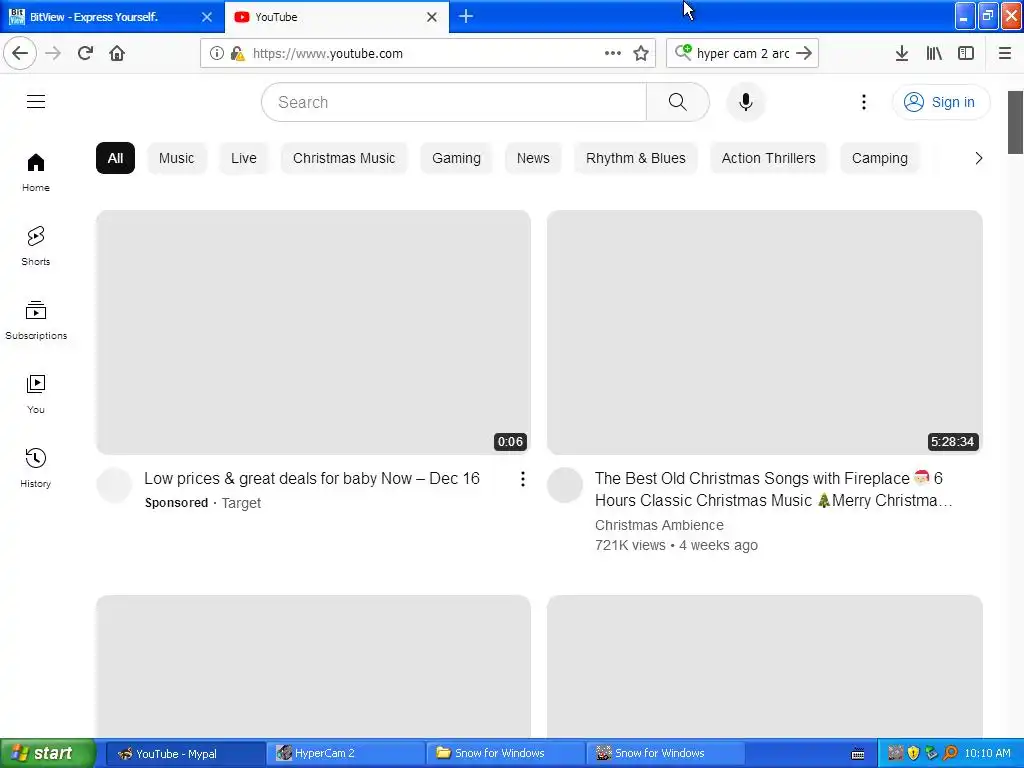
Task: Switch to the BitView tab
Action: (112, 16)
